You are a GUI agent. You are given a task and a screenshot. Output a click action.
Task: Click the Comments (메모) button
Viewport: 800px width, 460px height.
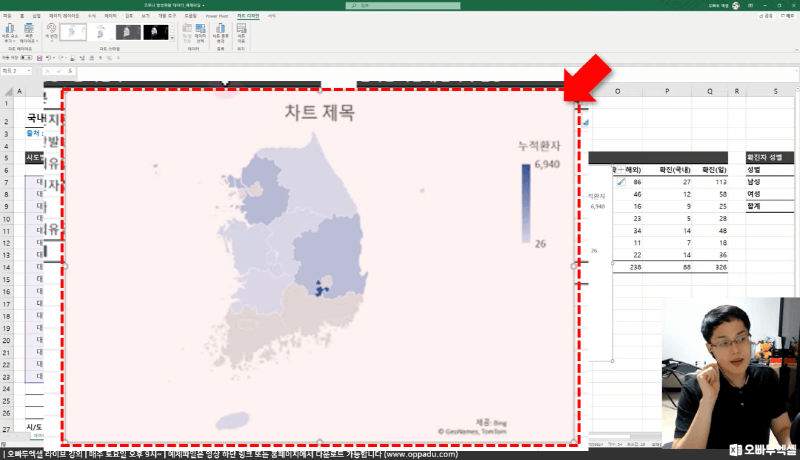click(787, 16)
